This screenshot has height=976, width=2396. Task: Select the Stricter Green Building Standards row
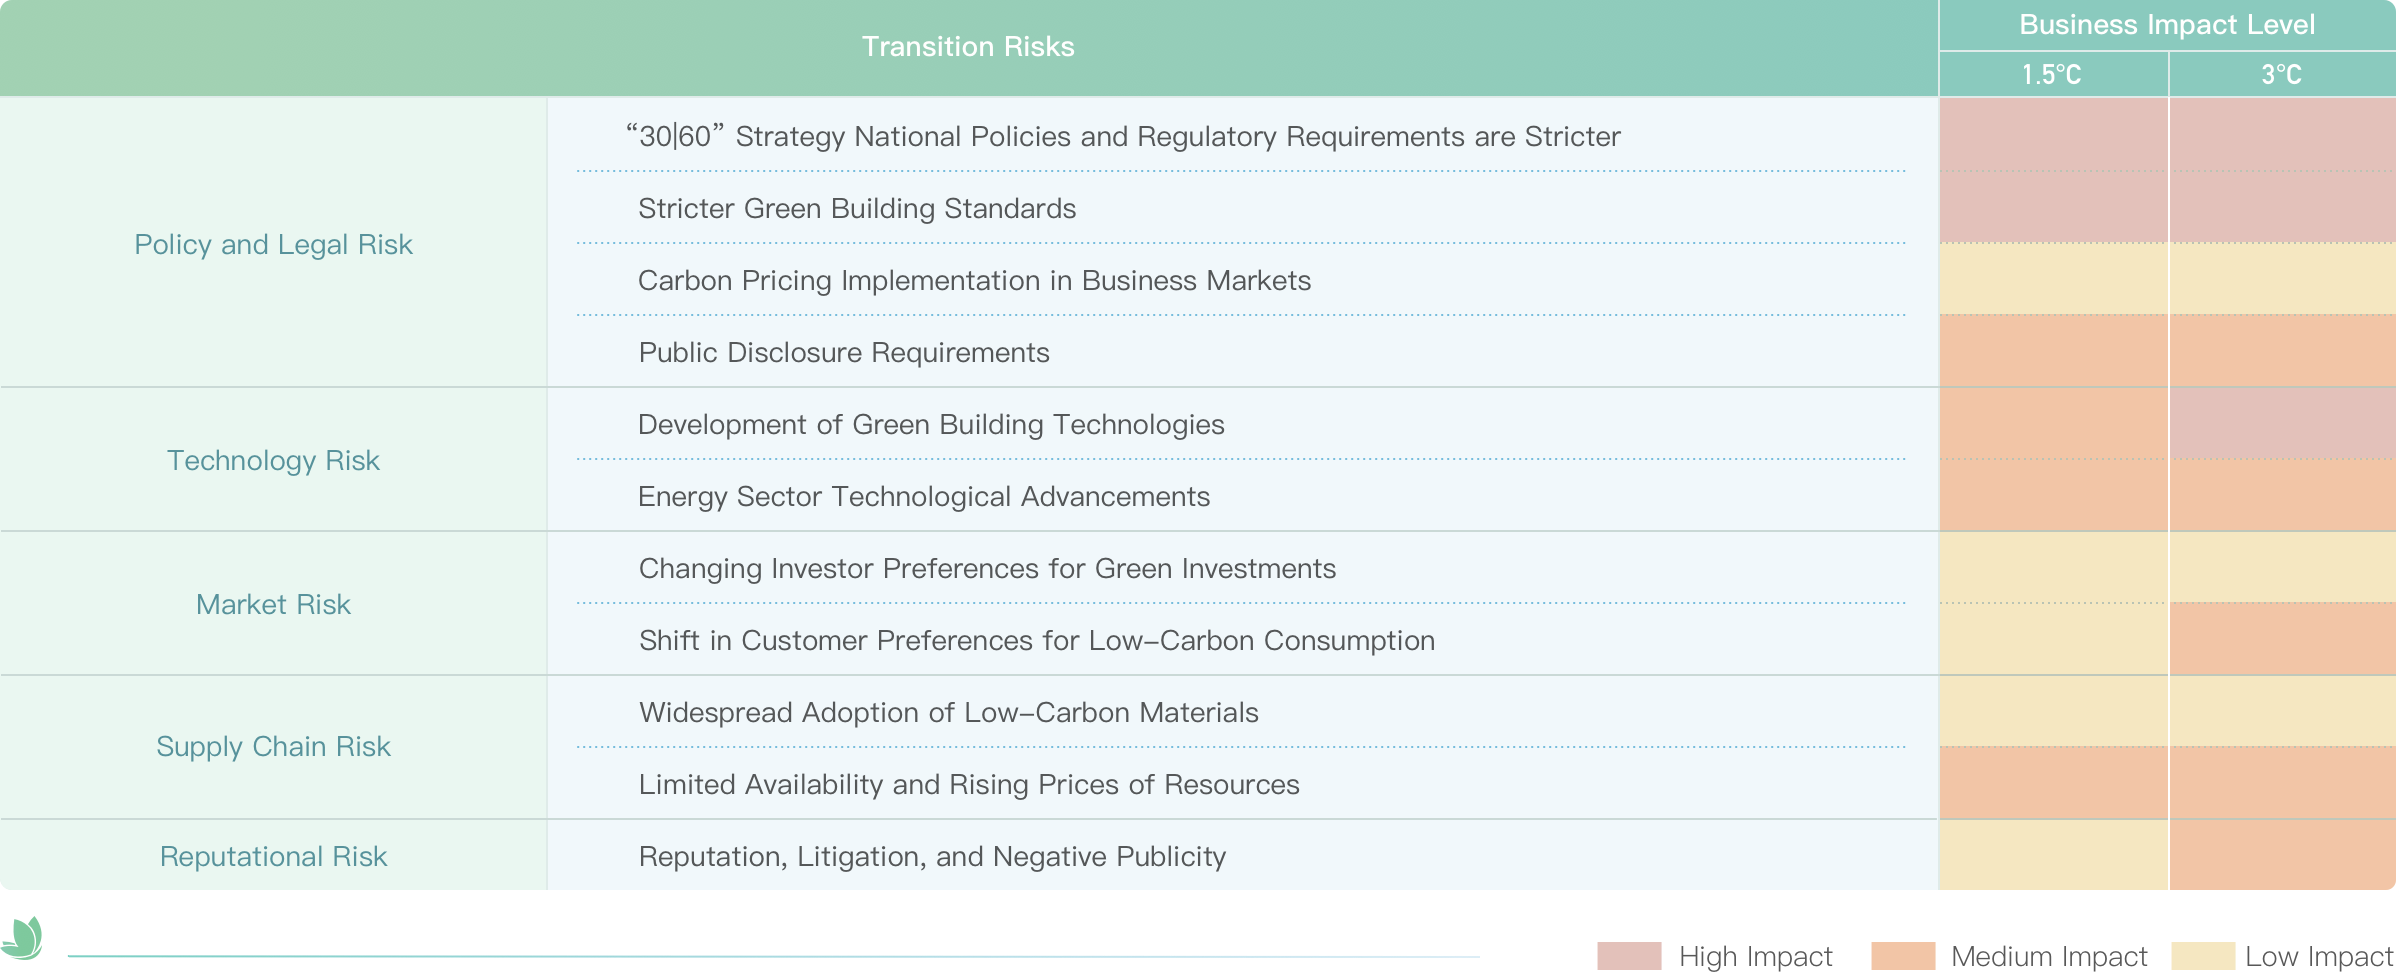tap(857, 208)
